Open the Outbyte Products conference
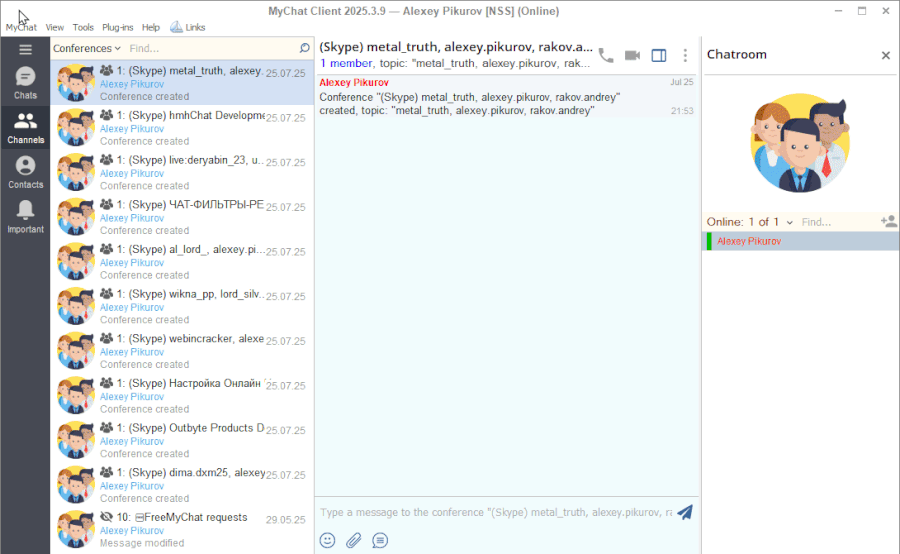 tap(182, 441)
